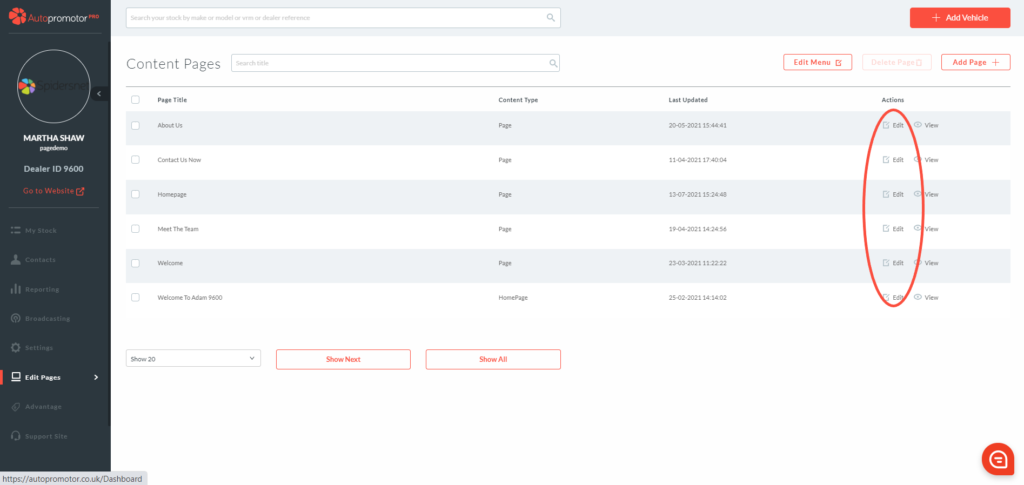This screenshot has width=1024, height=485.
Task: Click the edit icon for Meet The Team
Action: tap(886, 229)
